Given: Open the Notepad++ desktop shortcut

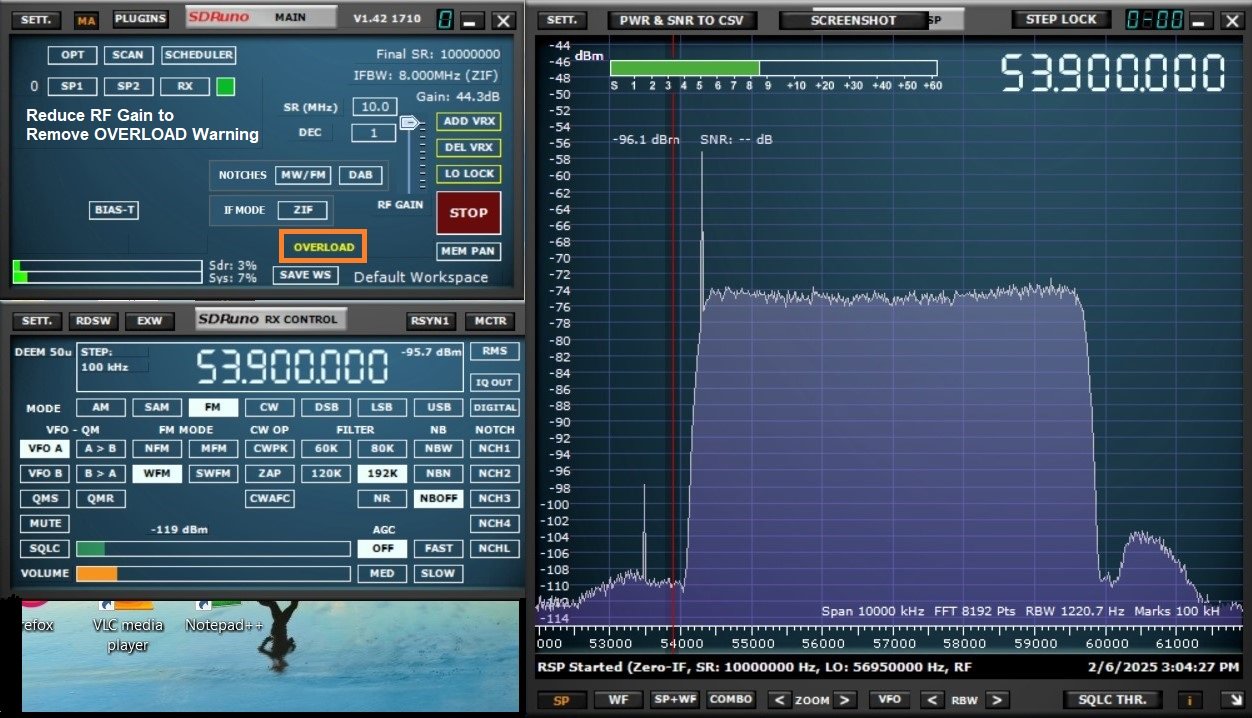Looking at the screenshot, I should (x=224, y=615).
